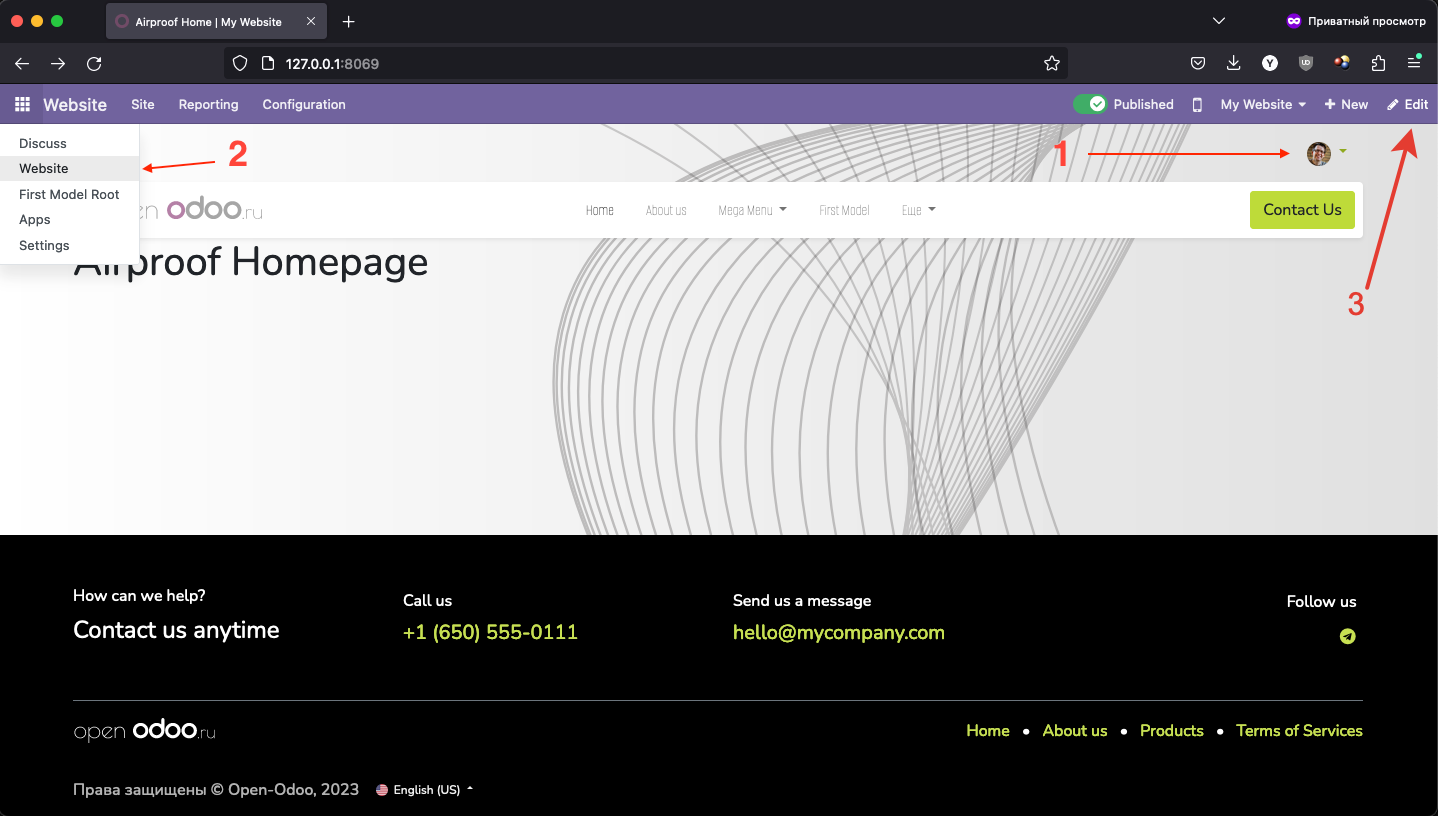Click the Telegram icon under Follow us

pyautogui.click(x=1348, y=636)
